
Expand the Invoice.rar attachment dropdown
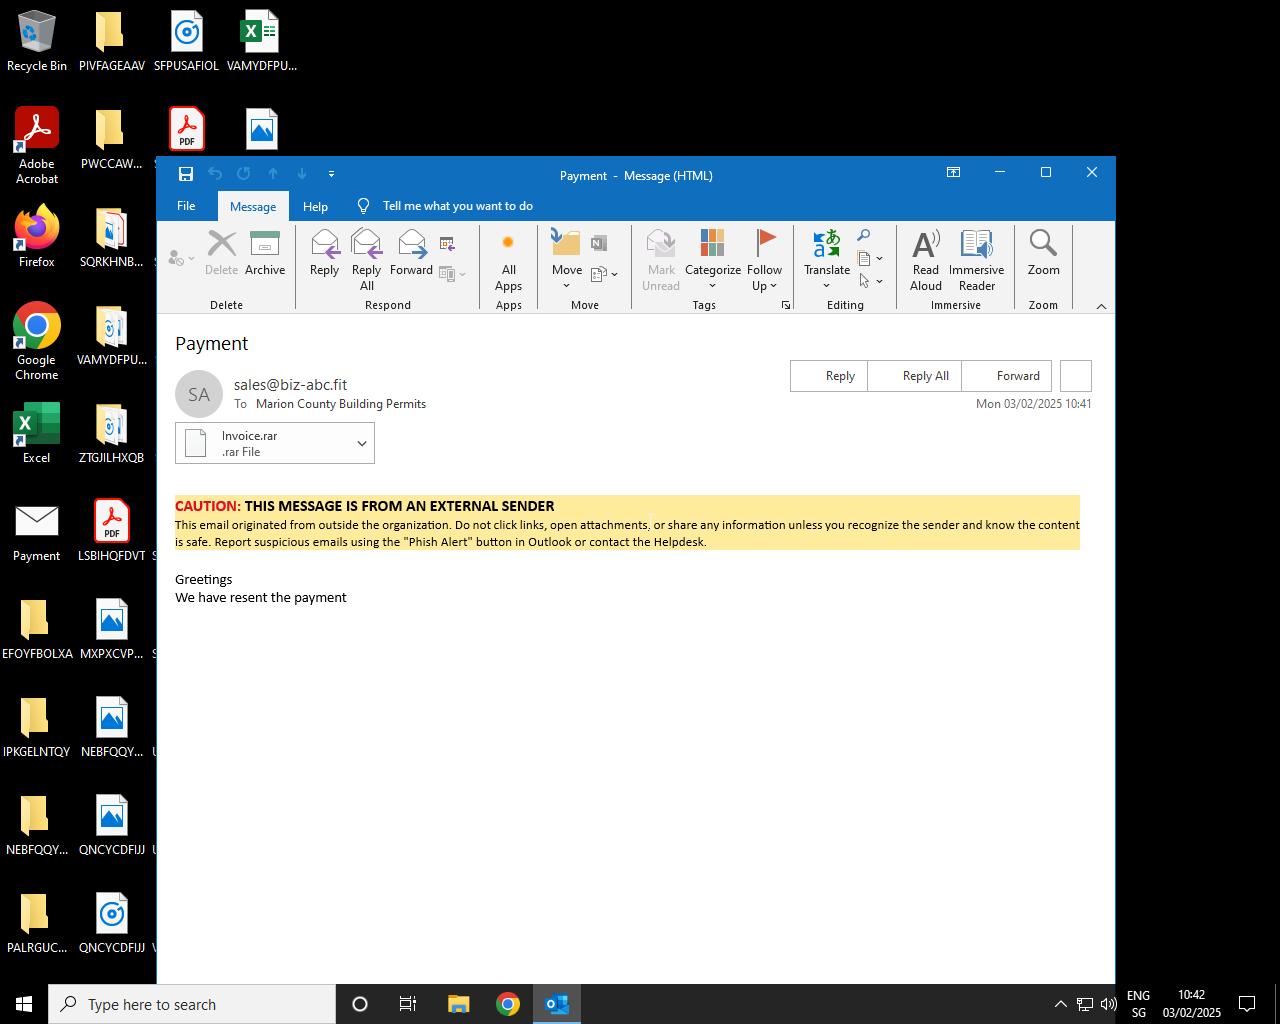click(x=360, y=442)
